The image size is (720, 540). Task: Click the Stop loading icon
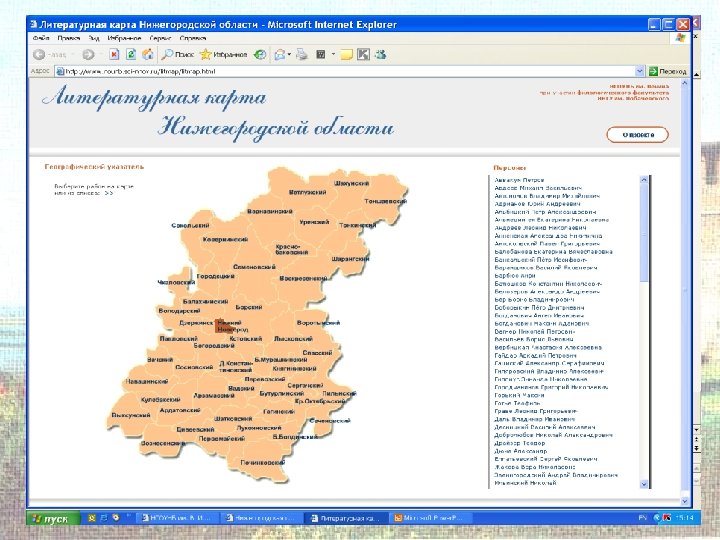116,55
